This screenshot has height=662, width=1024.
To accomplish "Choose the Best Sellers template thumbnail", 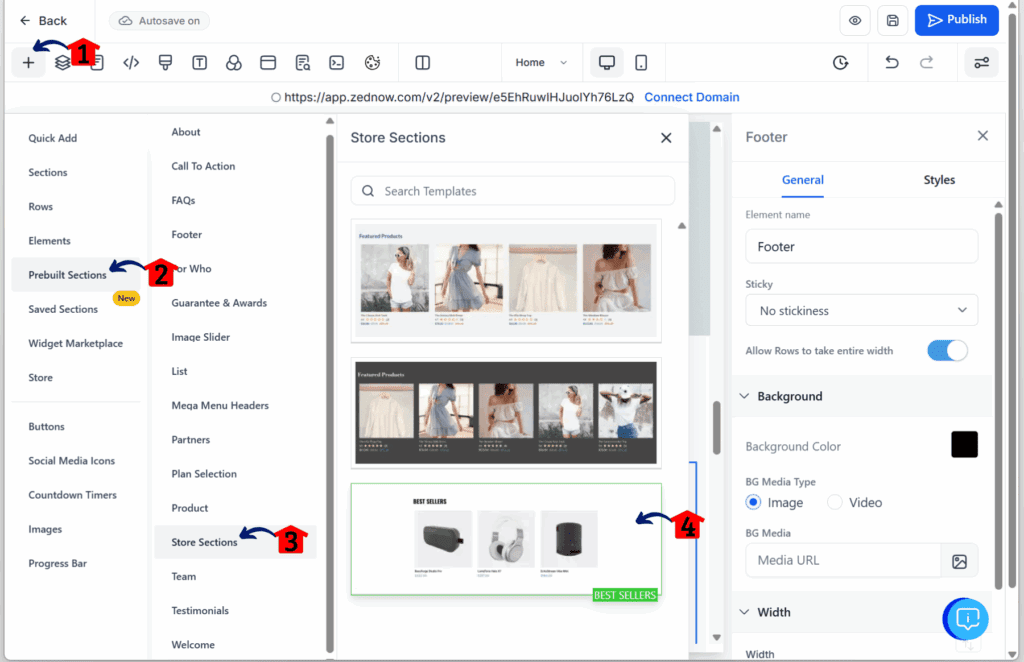I will (506, 539).
